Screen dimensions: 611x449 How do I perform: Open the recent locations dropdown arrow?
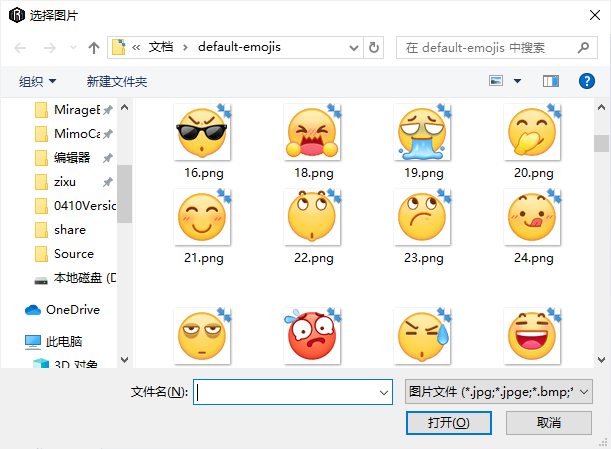tap(71, 47)
